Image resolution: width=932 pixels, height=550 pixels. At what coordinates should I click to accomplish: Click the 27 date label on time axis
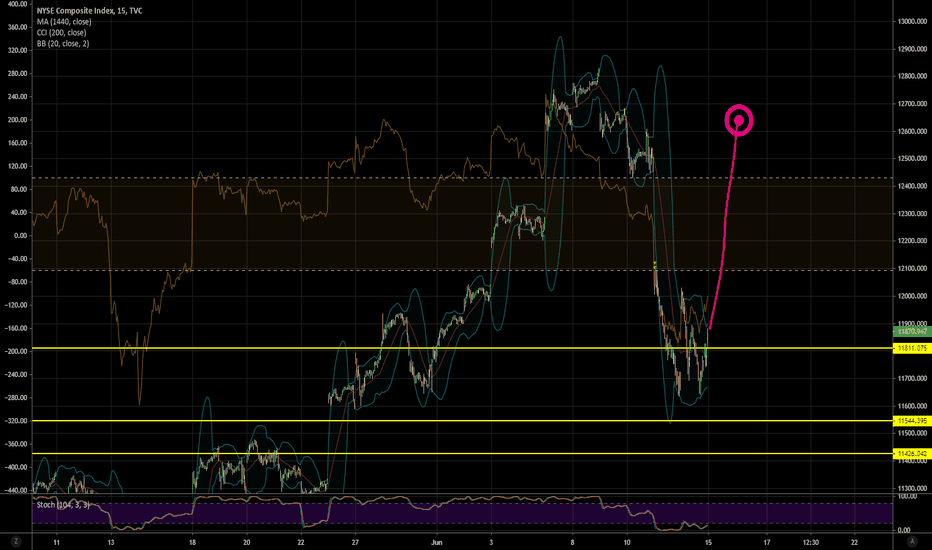355,542
